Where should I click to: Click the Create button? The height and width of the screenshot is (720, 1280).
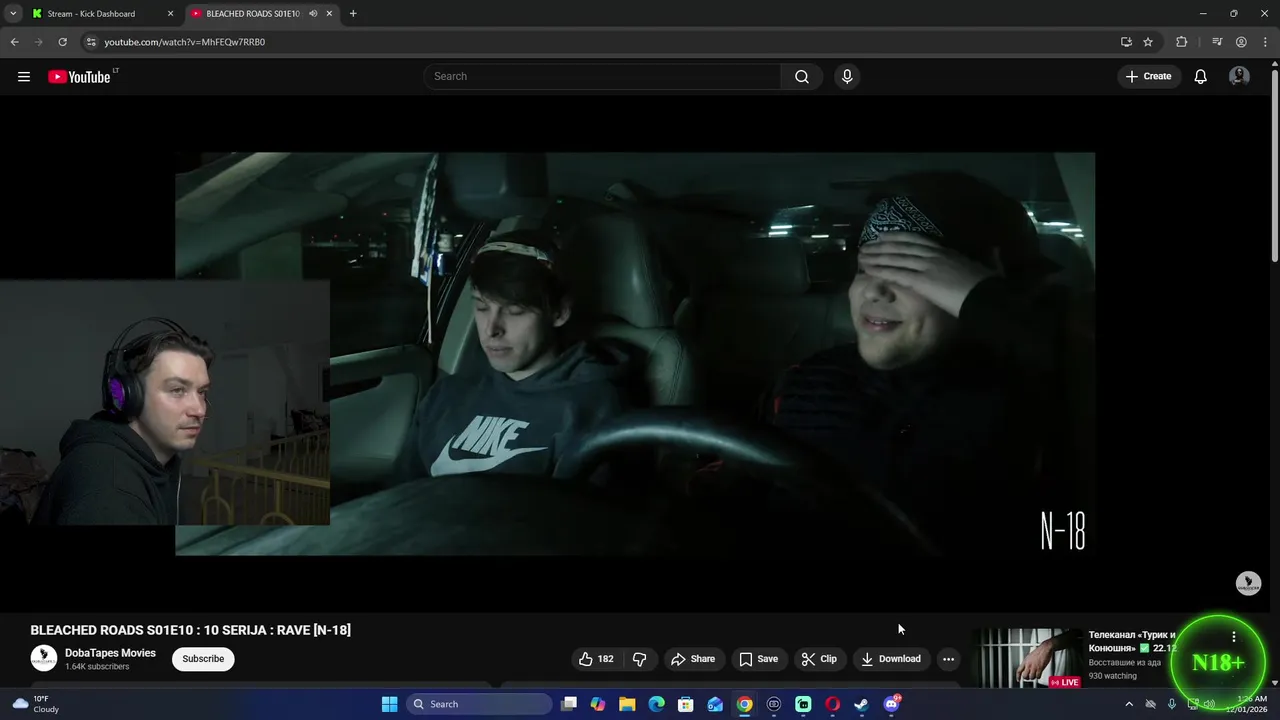click(1149, 77)
